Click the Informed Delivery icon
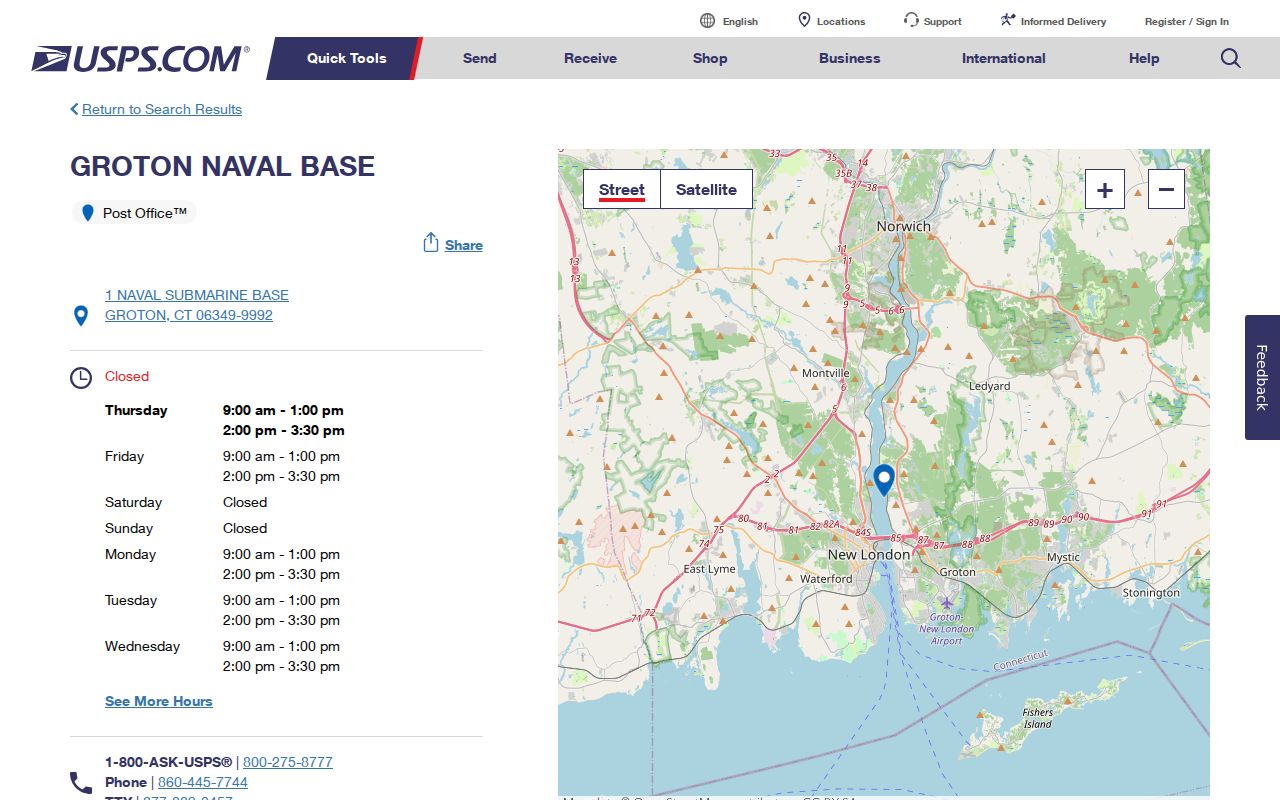Image resolution: width=1280 pixels, height=800 pixels. pos(1007,20)
